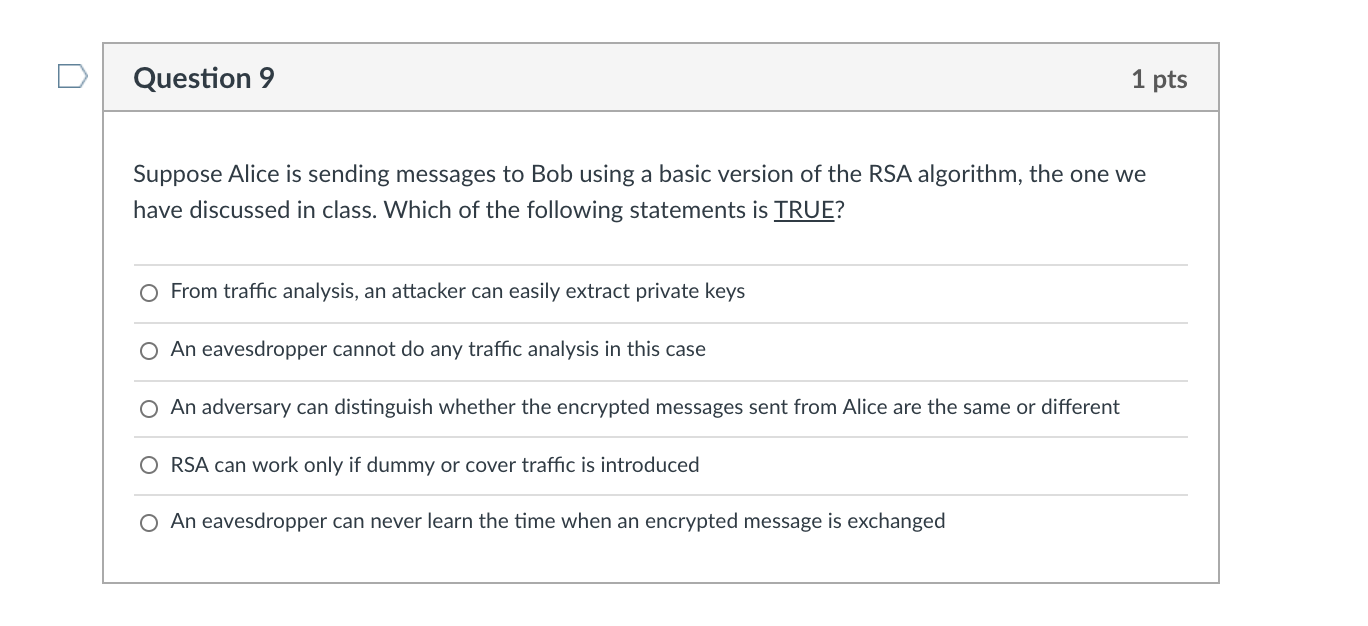1368x626 pixels.
Task: Click the fifth answer's text label
Action: pos(557,521)
